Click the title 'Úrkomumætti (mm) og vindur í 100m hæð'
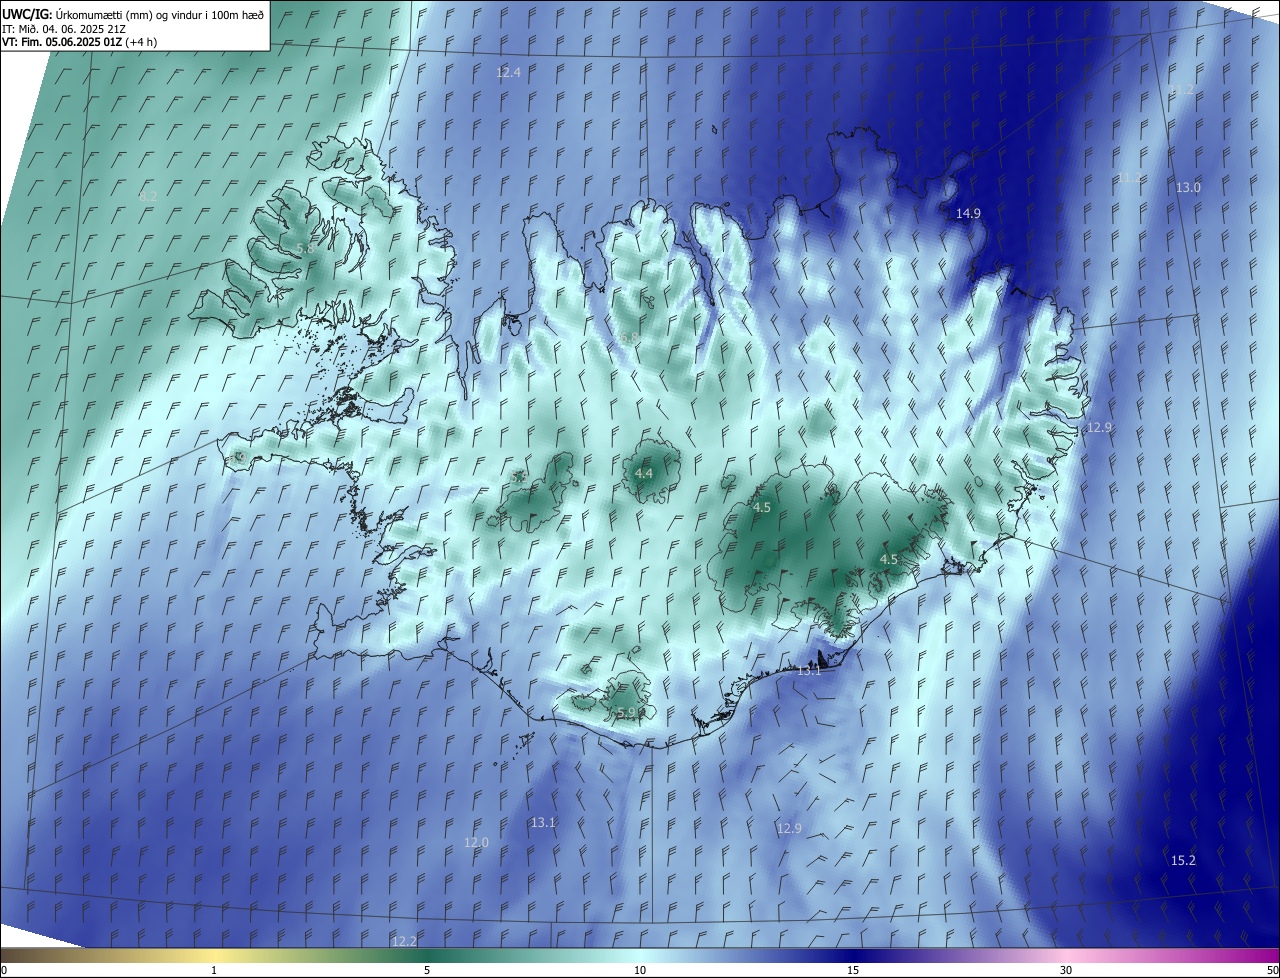This screenshot has width=1280, height=978. pos(158,14)
